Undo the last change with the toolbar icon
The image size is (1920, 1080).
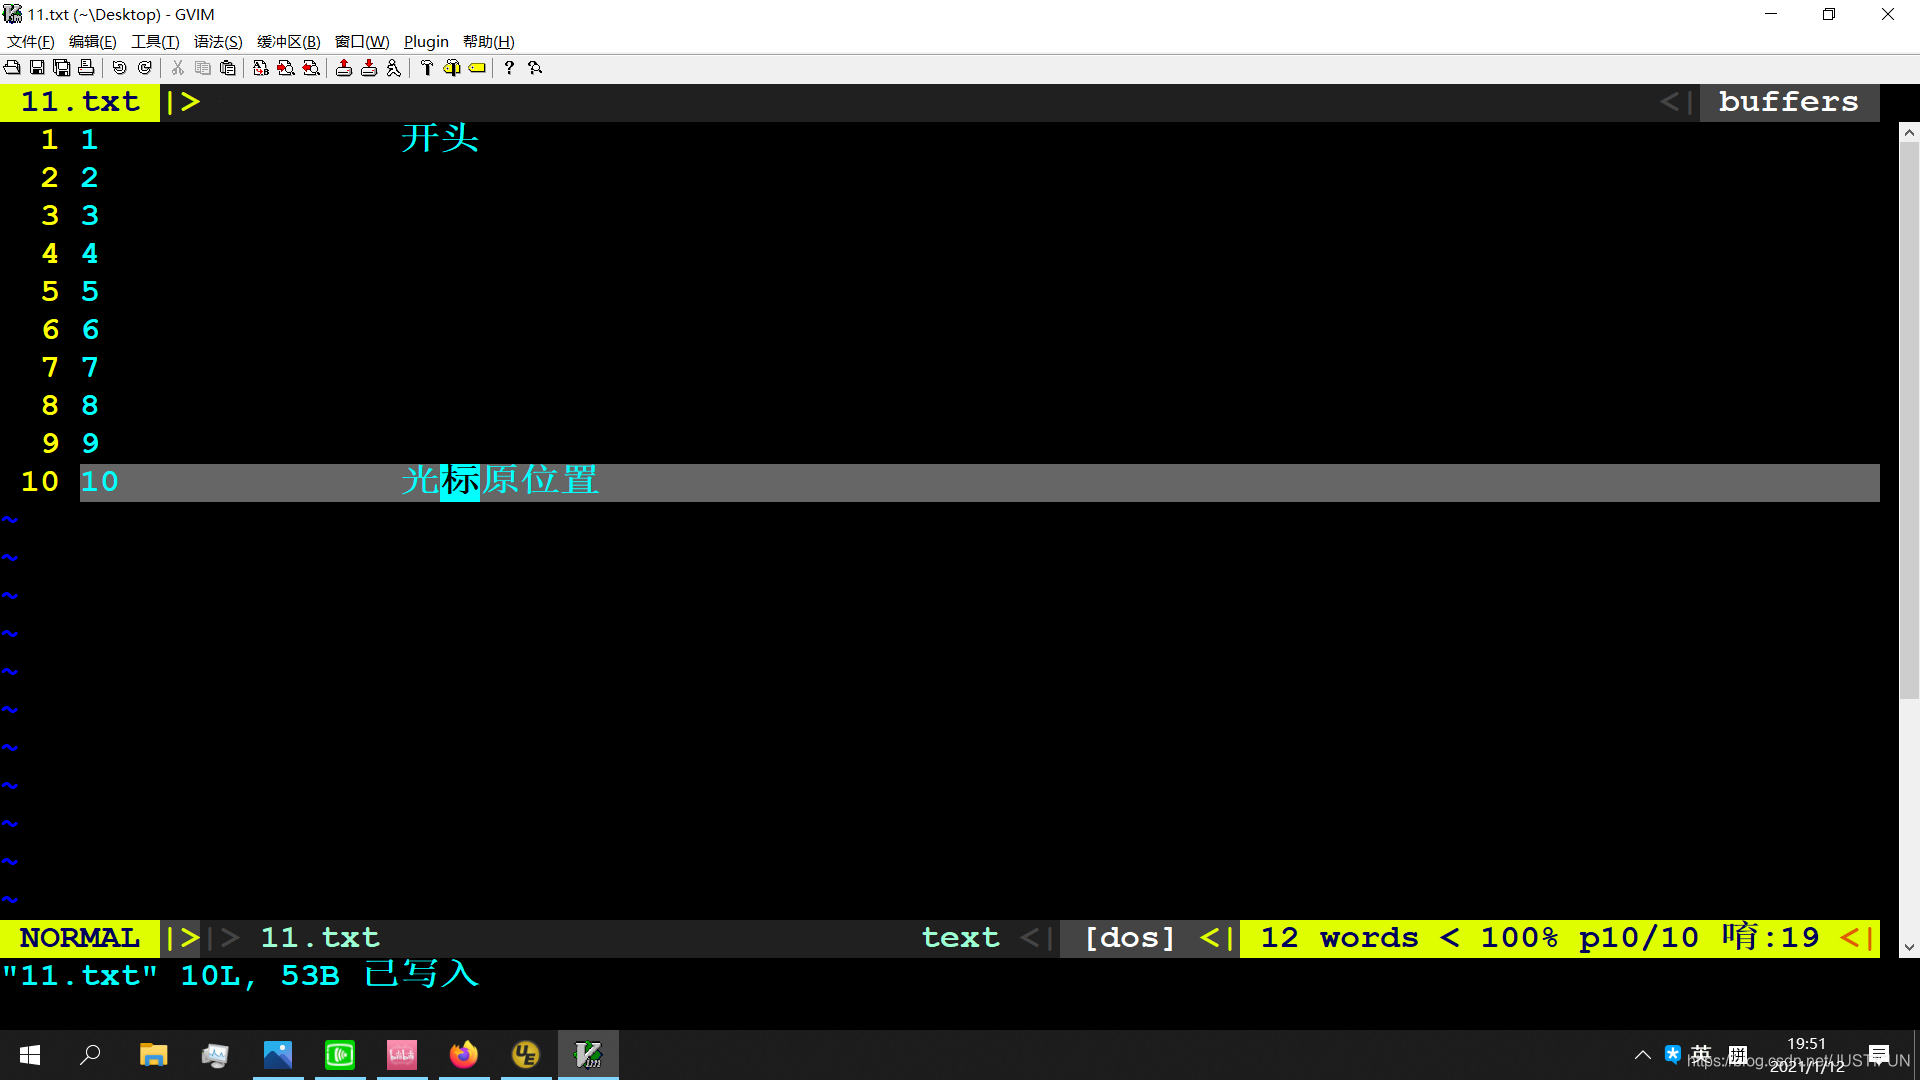(x=119, y=68)
